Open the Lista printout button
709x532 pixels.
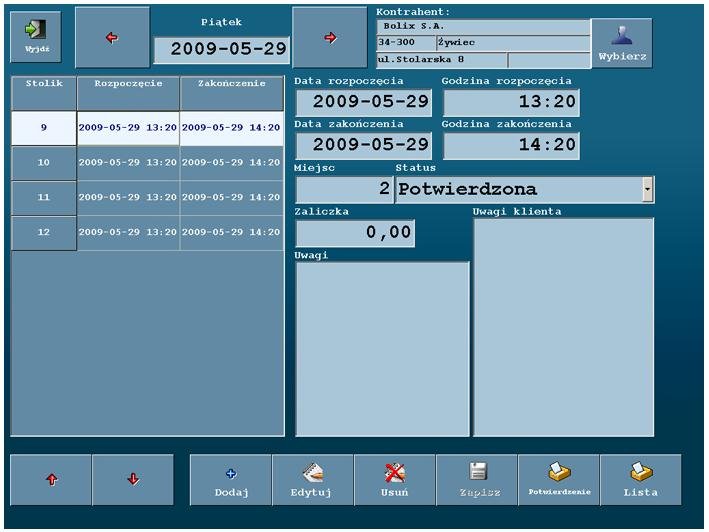pyautogui.click(x=641, y=480)
